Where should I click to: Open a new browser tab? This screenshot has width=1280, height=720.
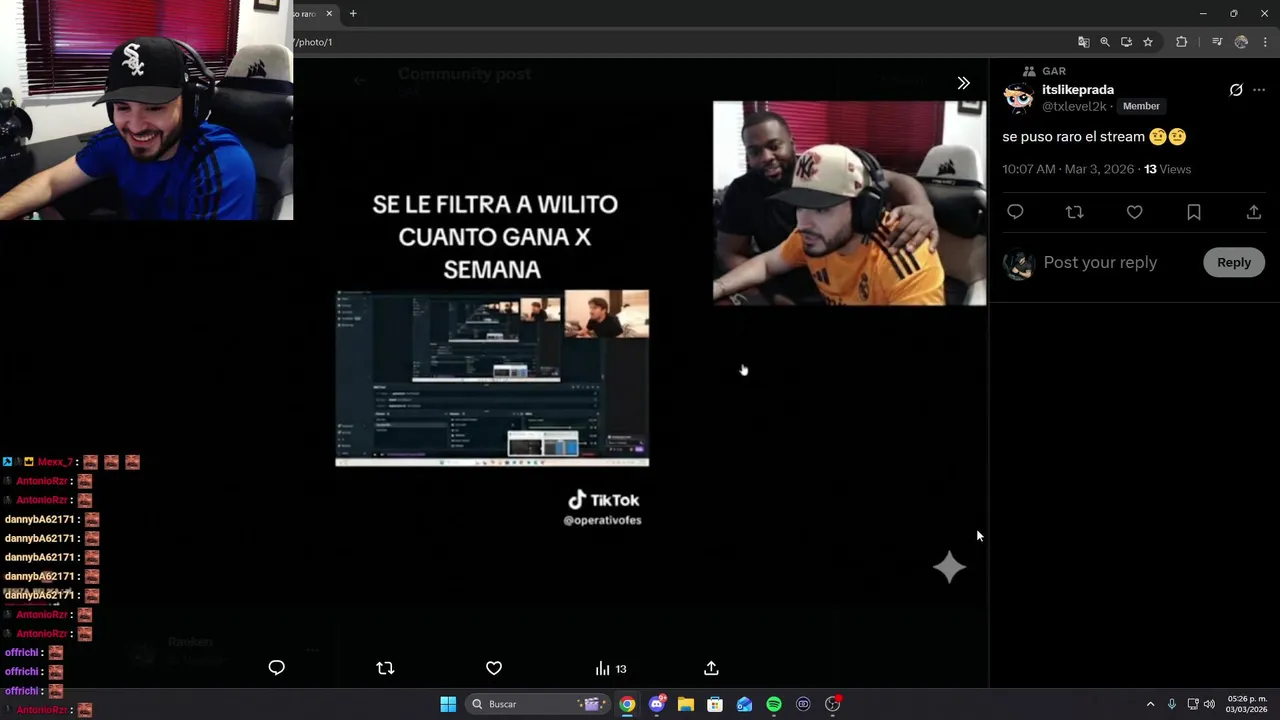pyautogui.click(x=353, y=13)
